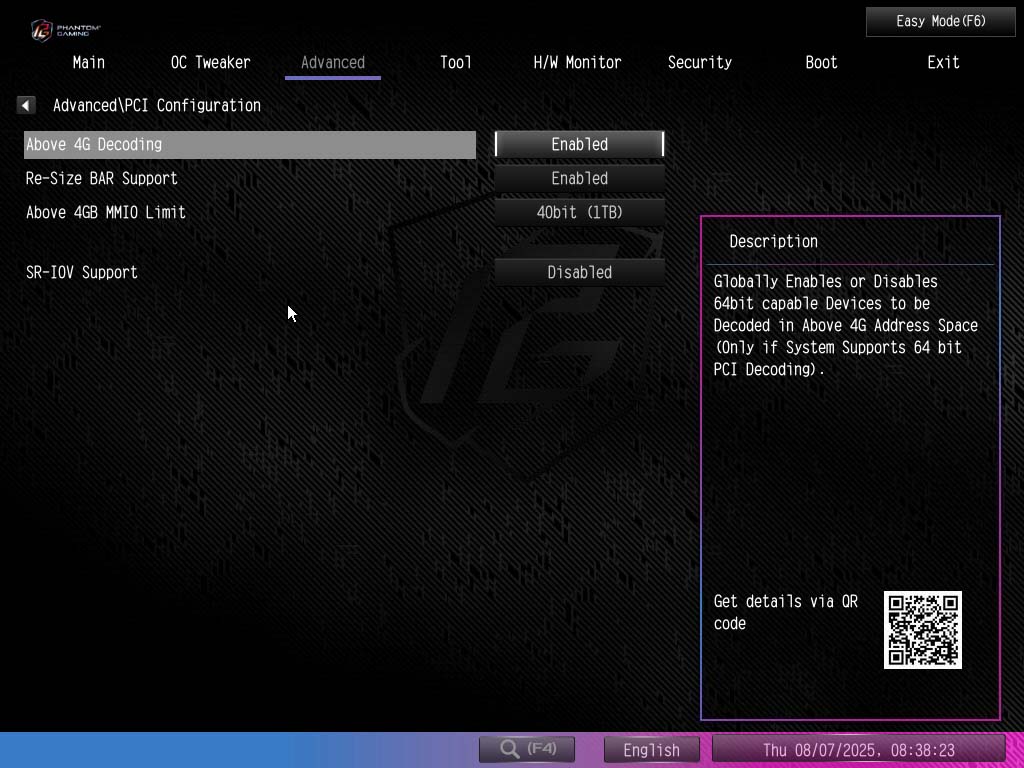Open the Above 4G Decoding dropdown

[x=579, y=144]
